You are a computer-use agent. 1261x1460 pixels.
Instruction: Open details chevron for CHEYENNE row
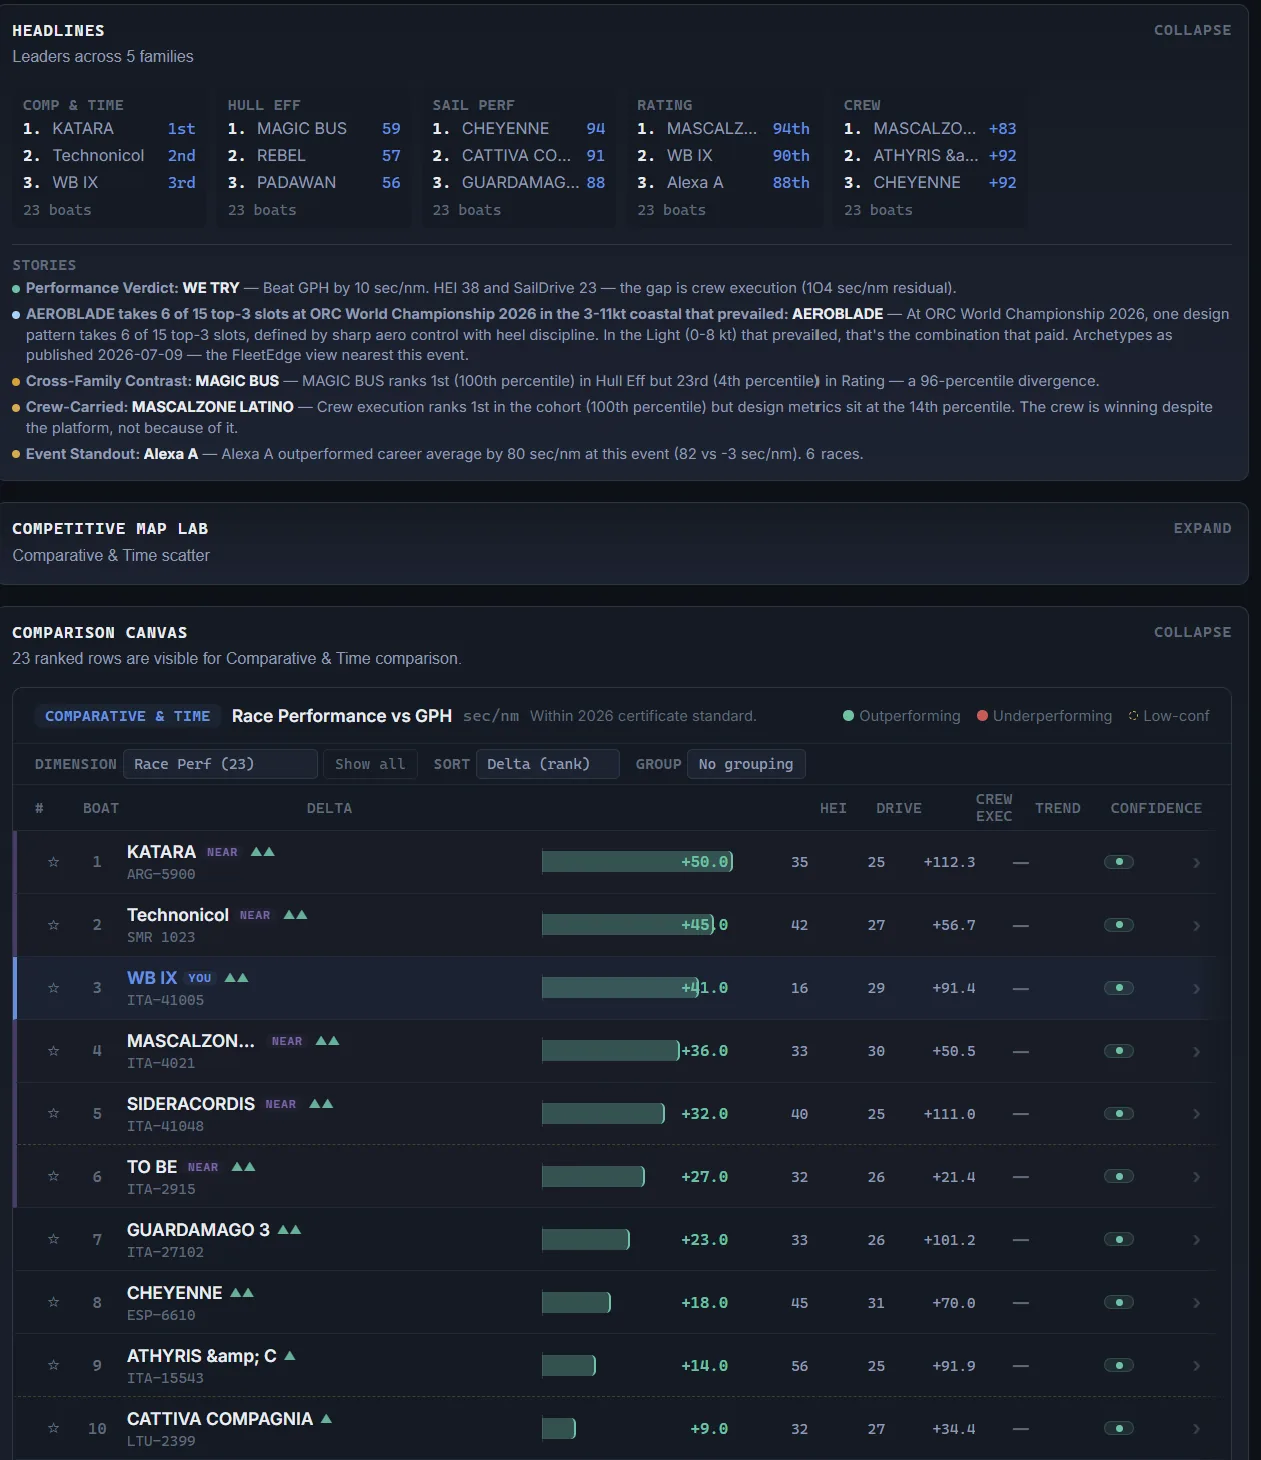click(x=1196, y=1303)
